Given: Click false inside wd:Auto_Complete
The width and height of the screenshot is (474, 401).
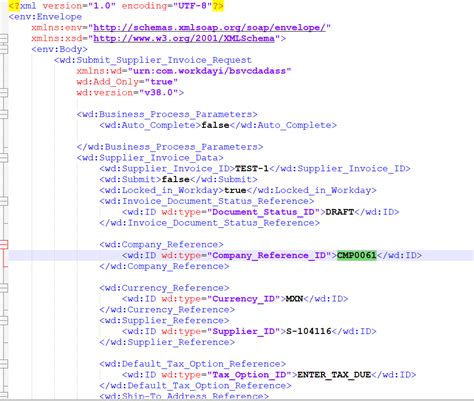Looking at the screenshot, I should (215, 125).
